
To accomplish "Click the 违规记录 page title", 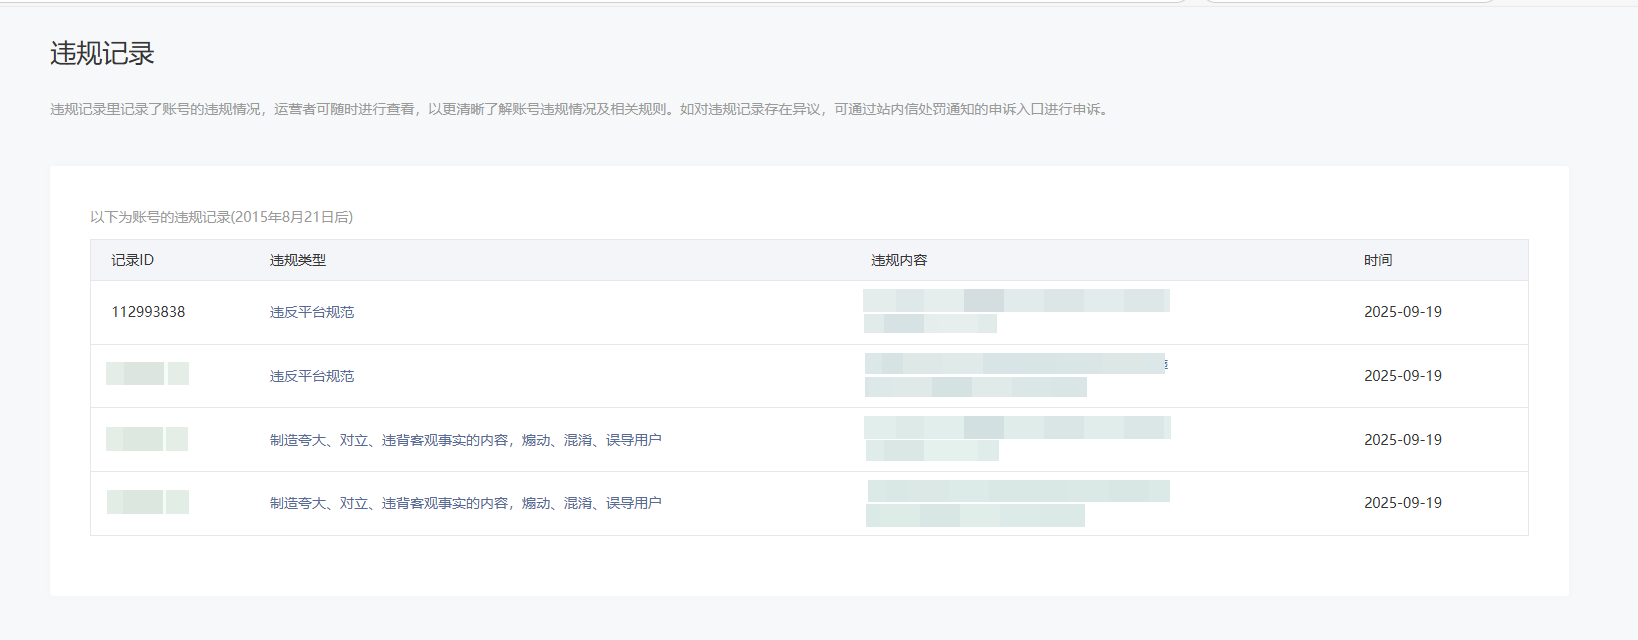I will [102, 54].
